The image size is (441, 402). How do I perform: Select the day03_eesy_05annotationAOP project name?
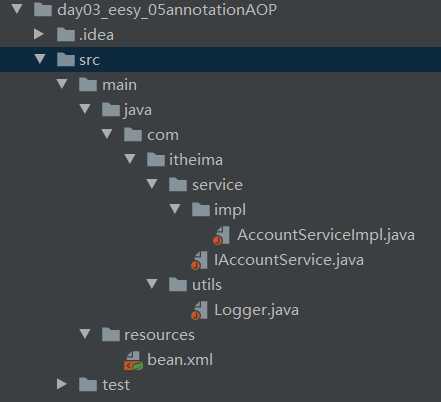167,10
